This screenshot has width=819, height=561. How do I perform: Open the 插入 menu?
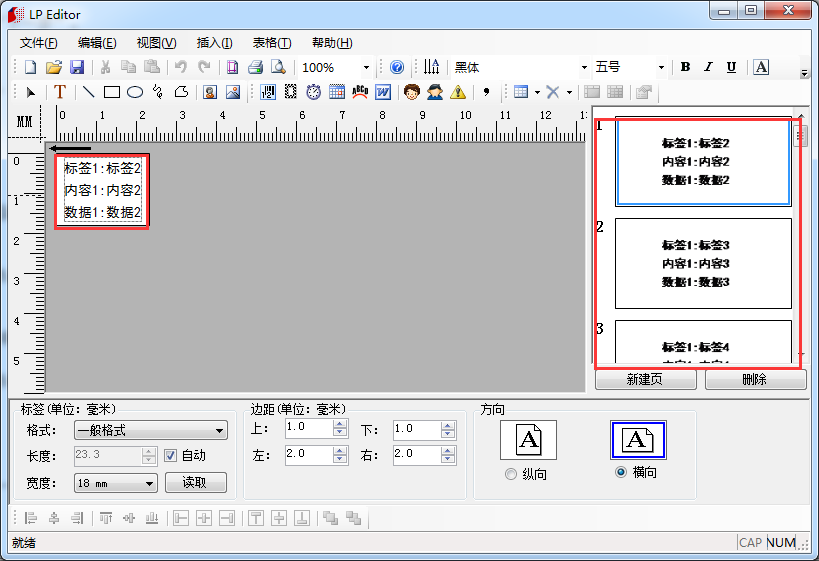coord(214,42)
